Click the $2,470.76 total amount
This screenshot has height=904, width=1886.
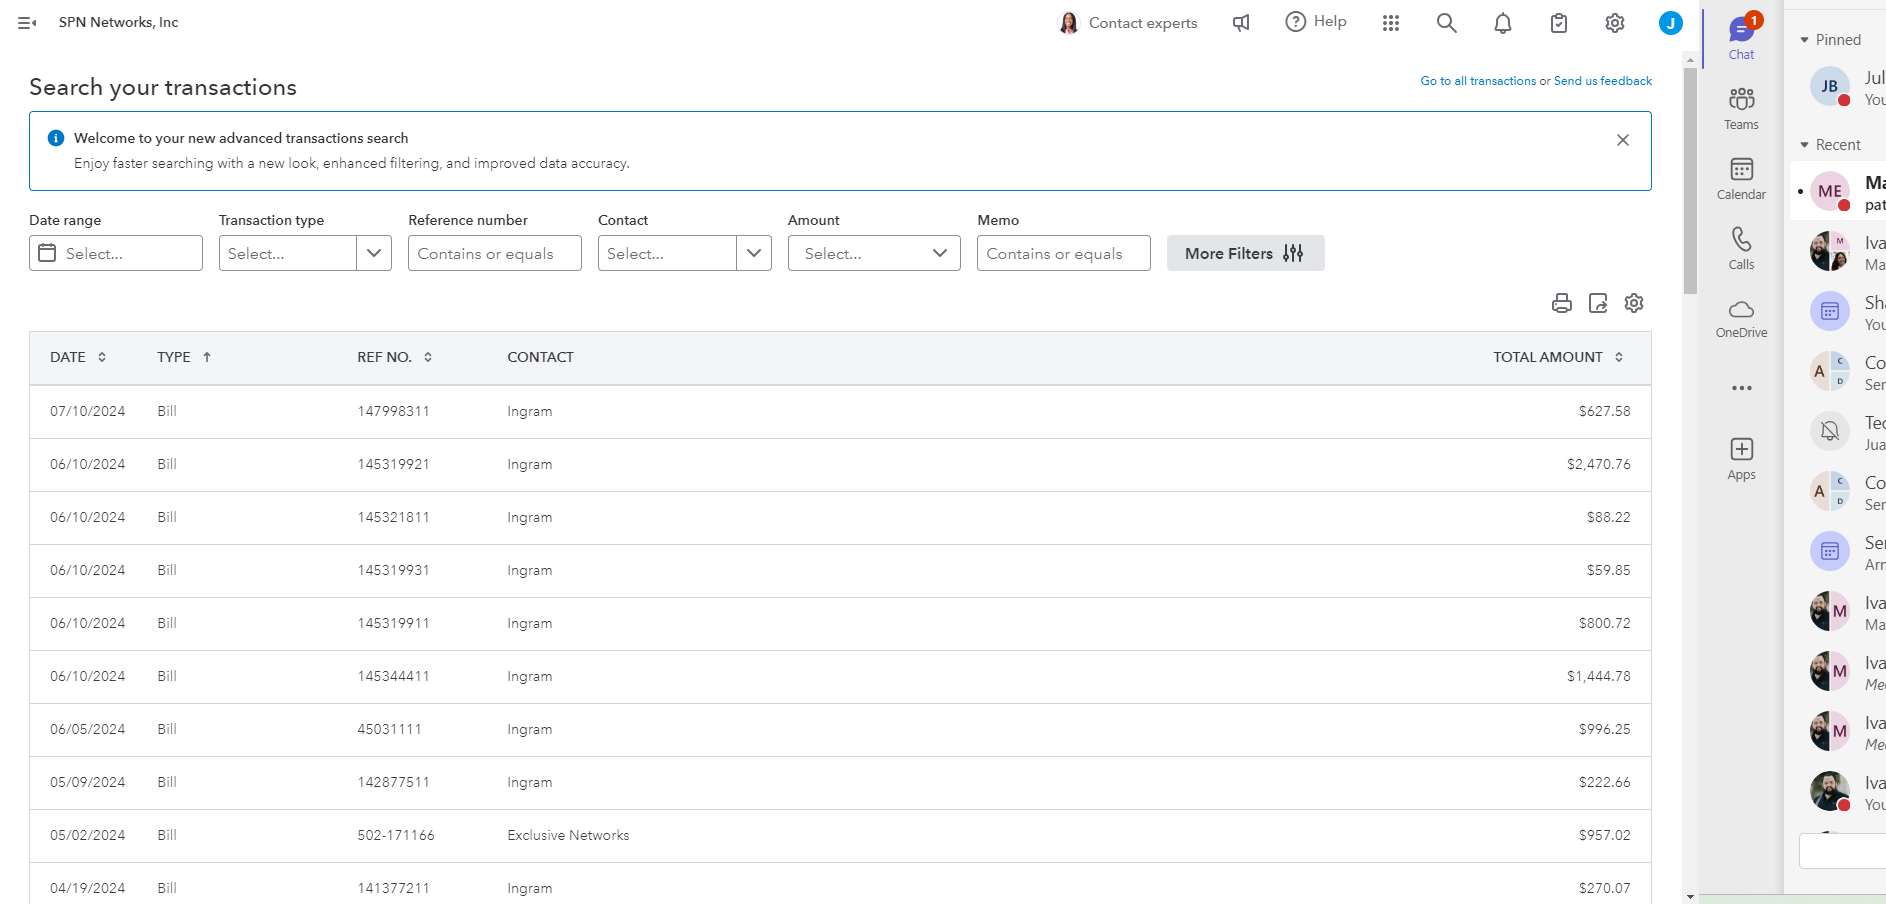[x=1599, y=465]
